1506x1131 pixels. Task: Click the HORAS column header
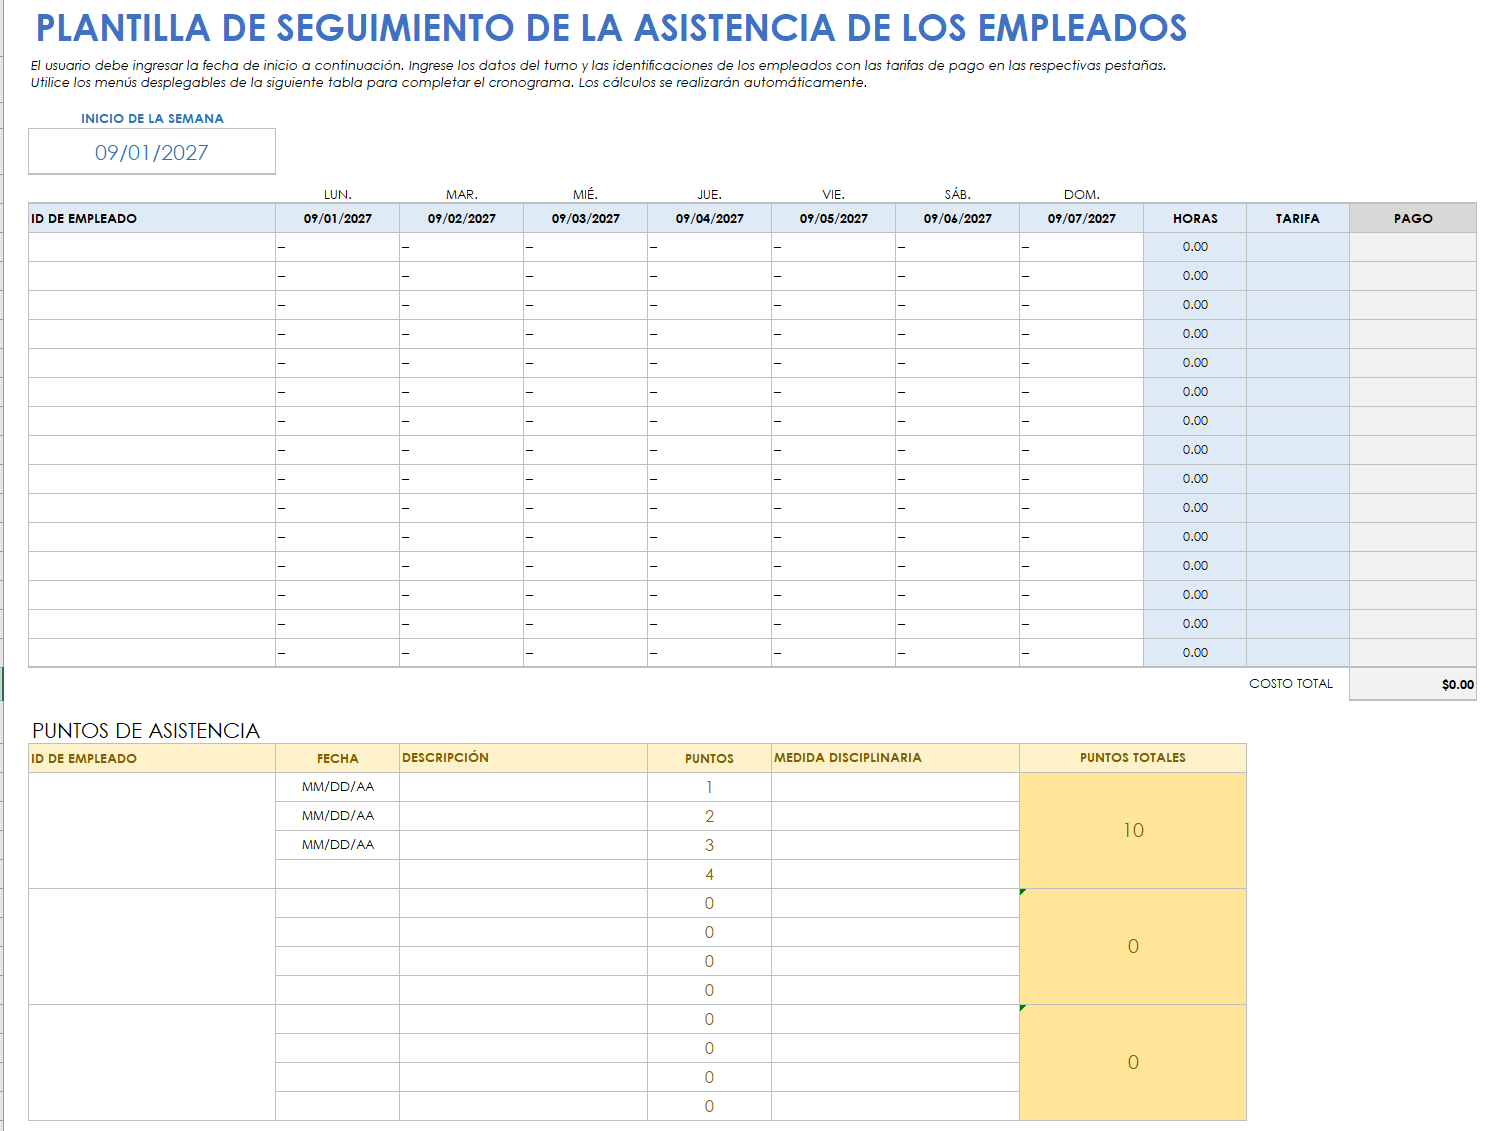[1195, 218]
